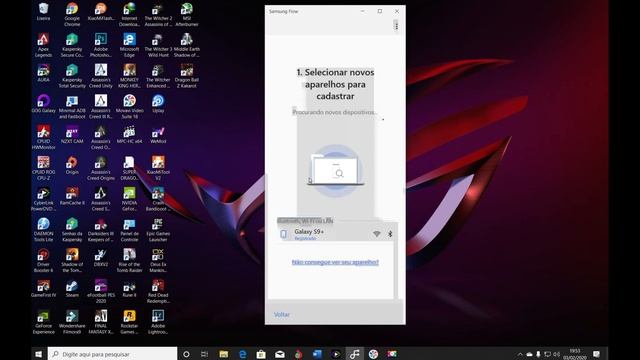
Task: Click the Wi-Fi icon on the Galaxy S9+ row
Action: click(x=376, y=234)
